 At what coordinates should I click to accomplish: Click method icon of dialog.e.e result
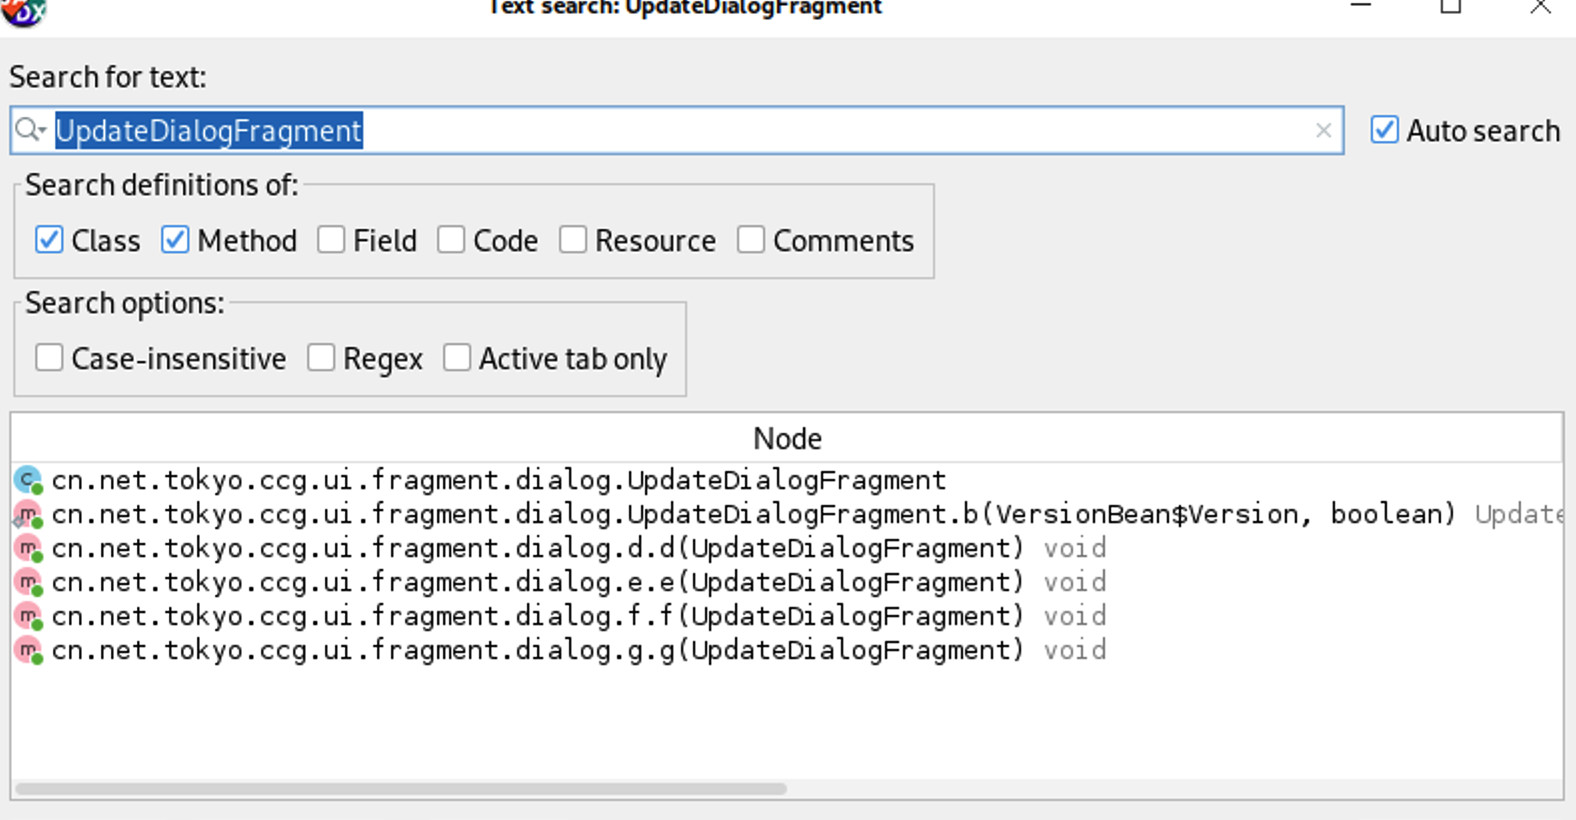coord(28,583)
